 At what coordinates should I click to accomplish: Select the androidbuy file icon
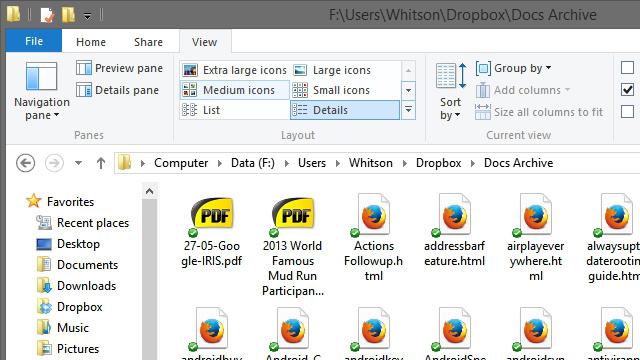[211, 330]
